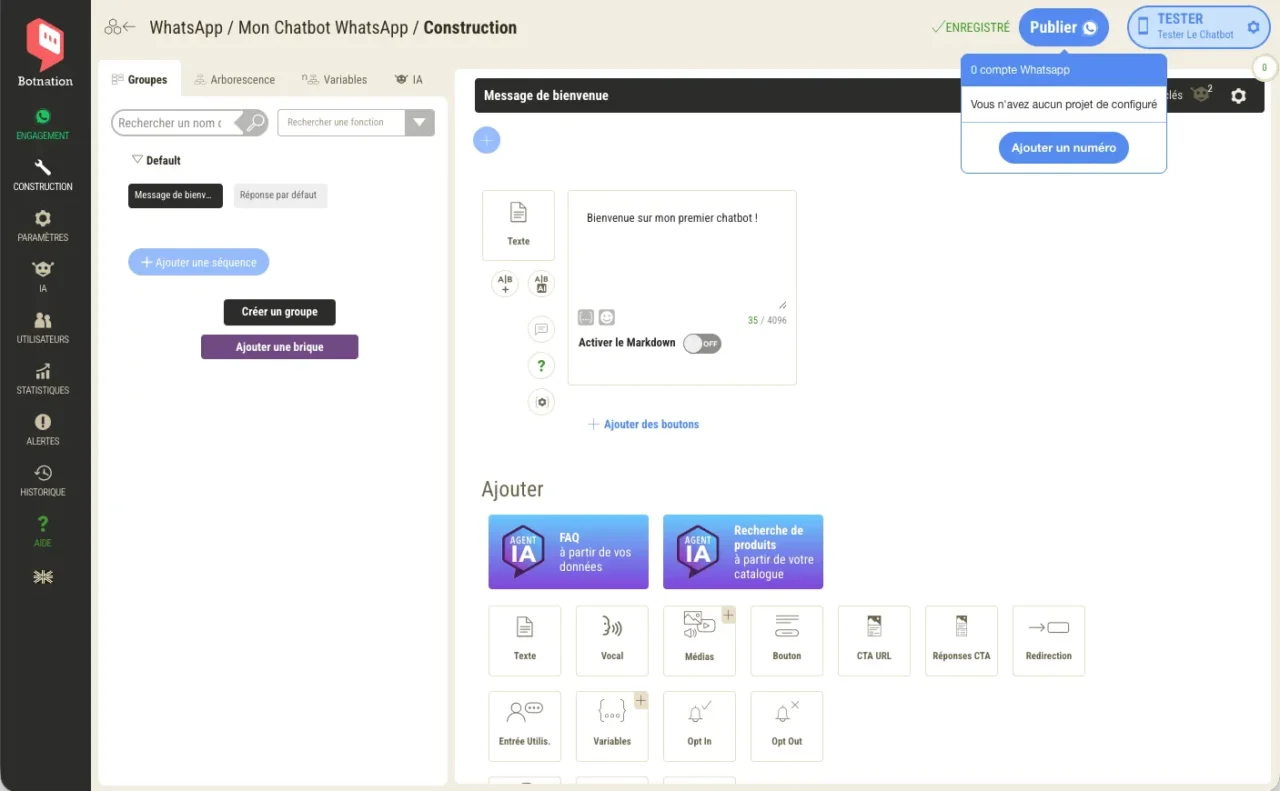Open the Rechercher une fonction dropdown
Screen dimensions: 1280x791
pos(420,123)
